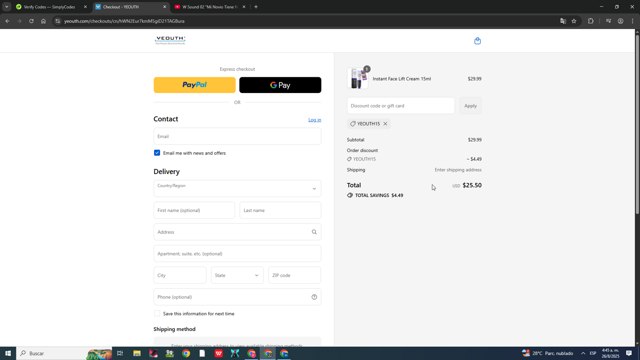This screenshot has width=640, height=360.
Task: Open Task View on the taskbar
Action: pos(120,353)
